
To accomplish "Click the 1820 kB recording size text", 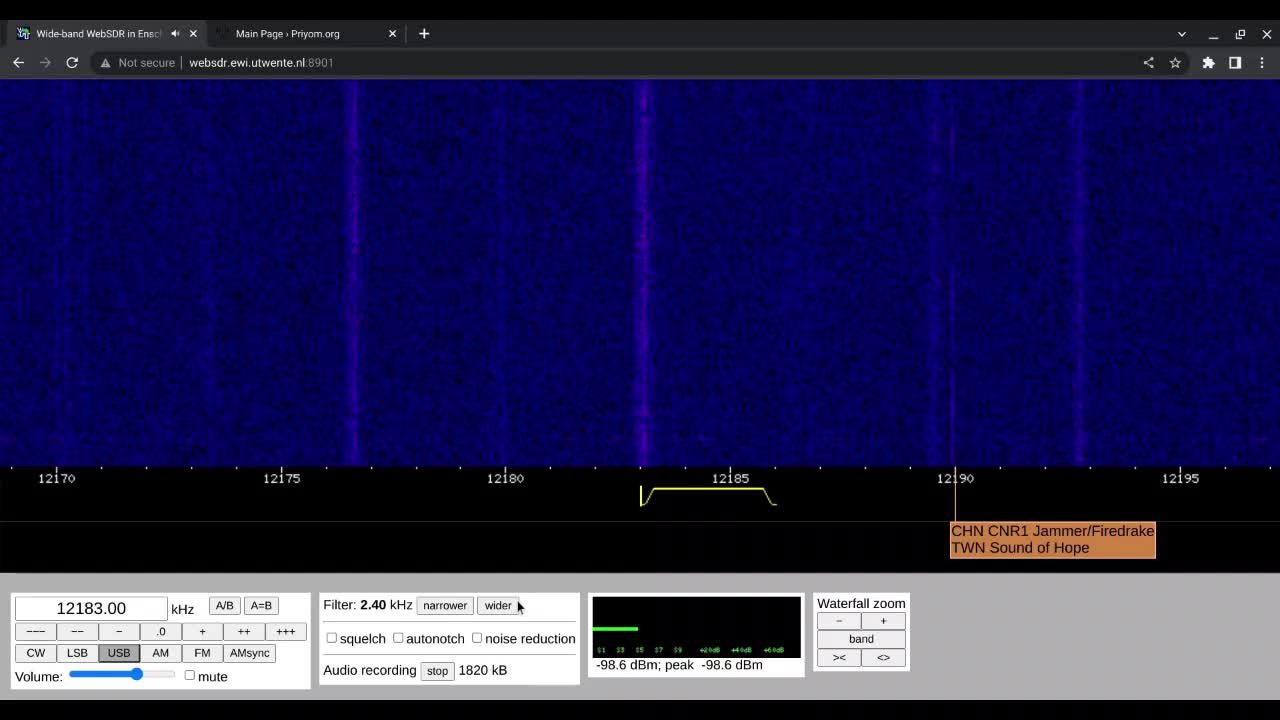I will tap(483, 670).
